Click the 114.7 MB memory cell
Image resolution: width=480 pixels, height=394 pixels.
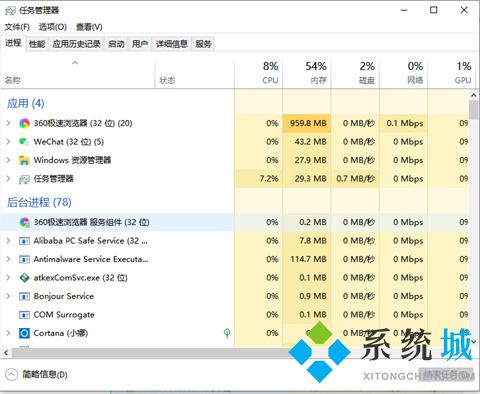(x=307, y=259)
